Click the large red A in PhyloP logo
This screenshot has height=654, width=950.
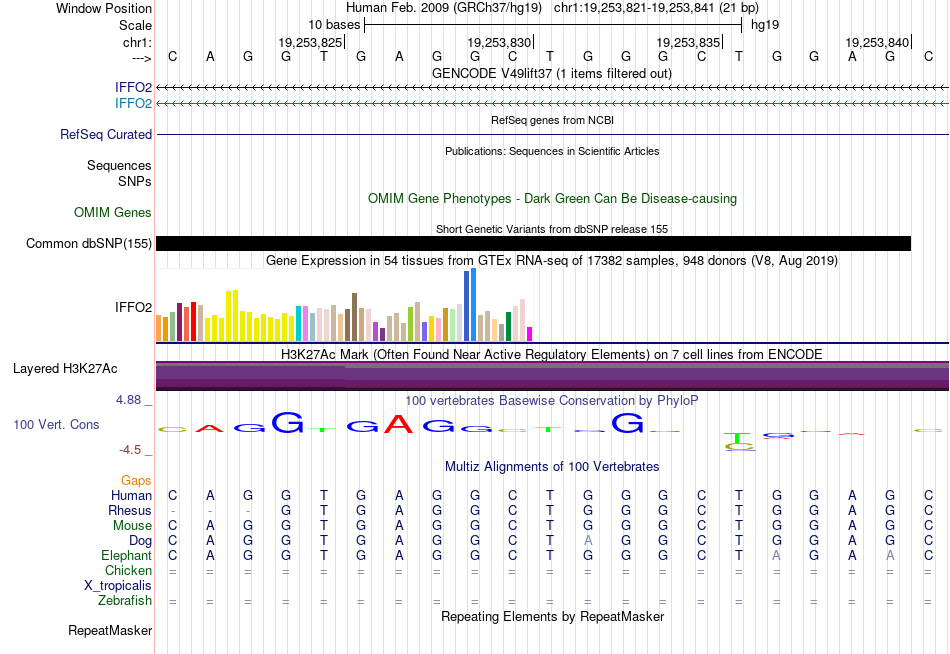(399, 423)
